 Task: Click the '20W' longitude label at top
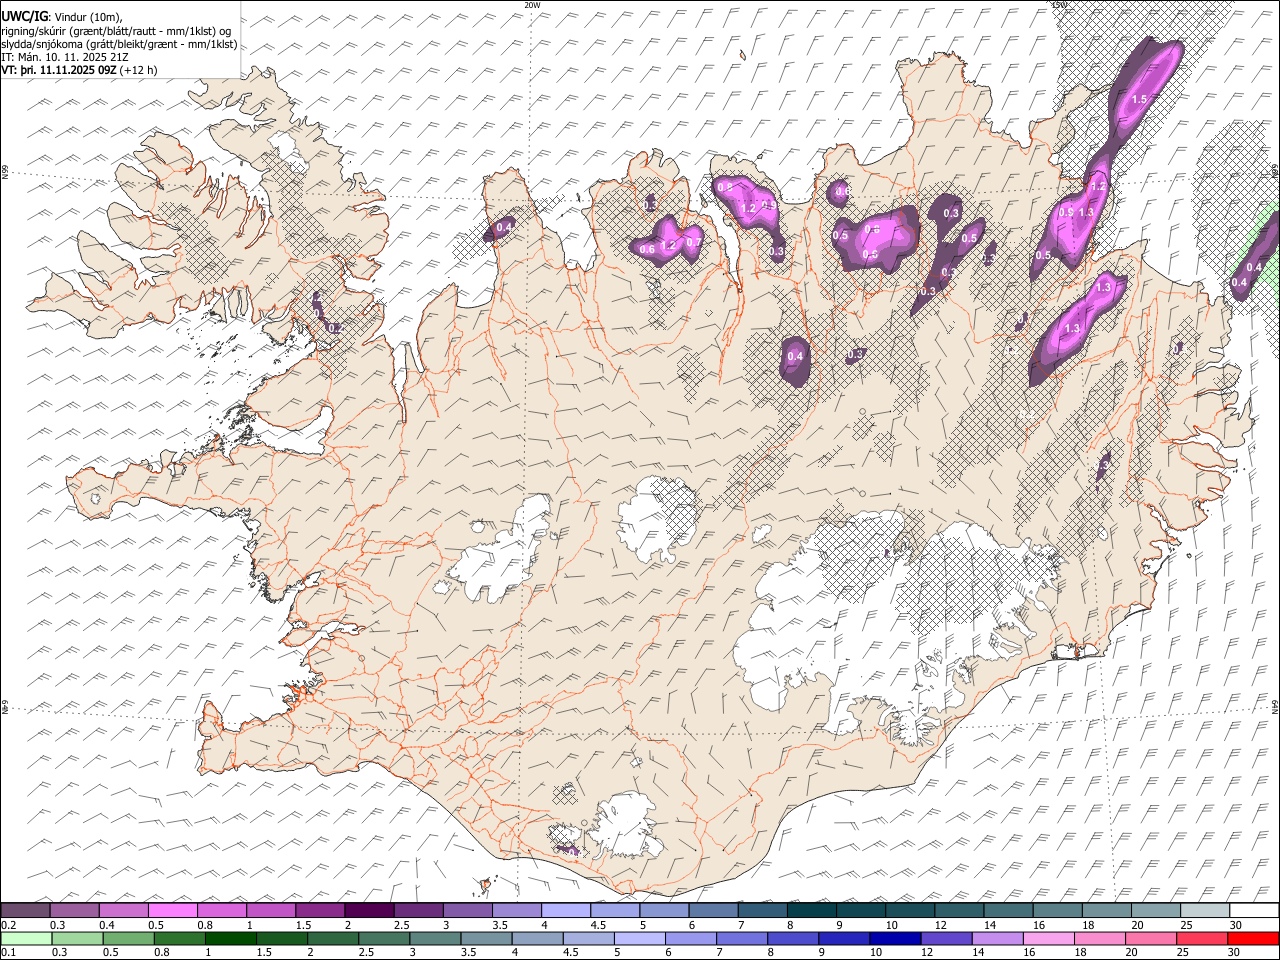[532, 5]
